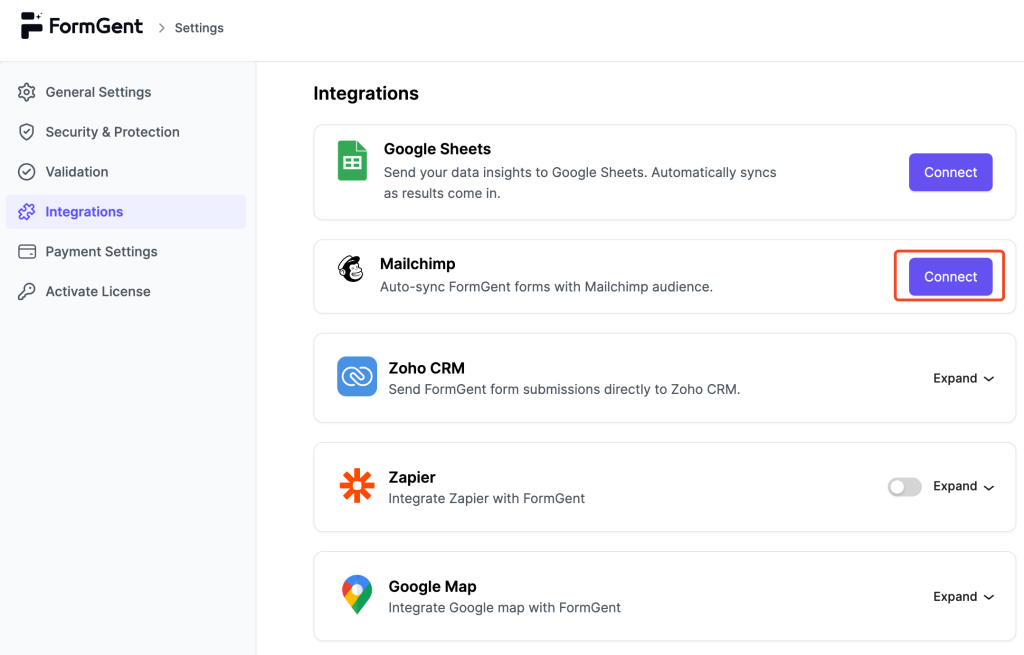Viewport: 1024px width, 655px height.
Task: Open Activate License page
Action: [x=126, y=291]
